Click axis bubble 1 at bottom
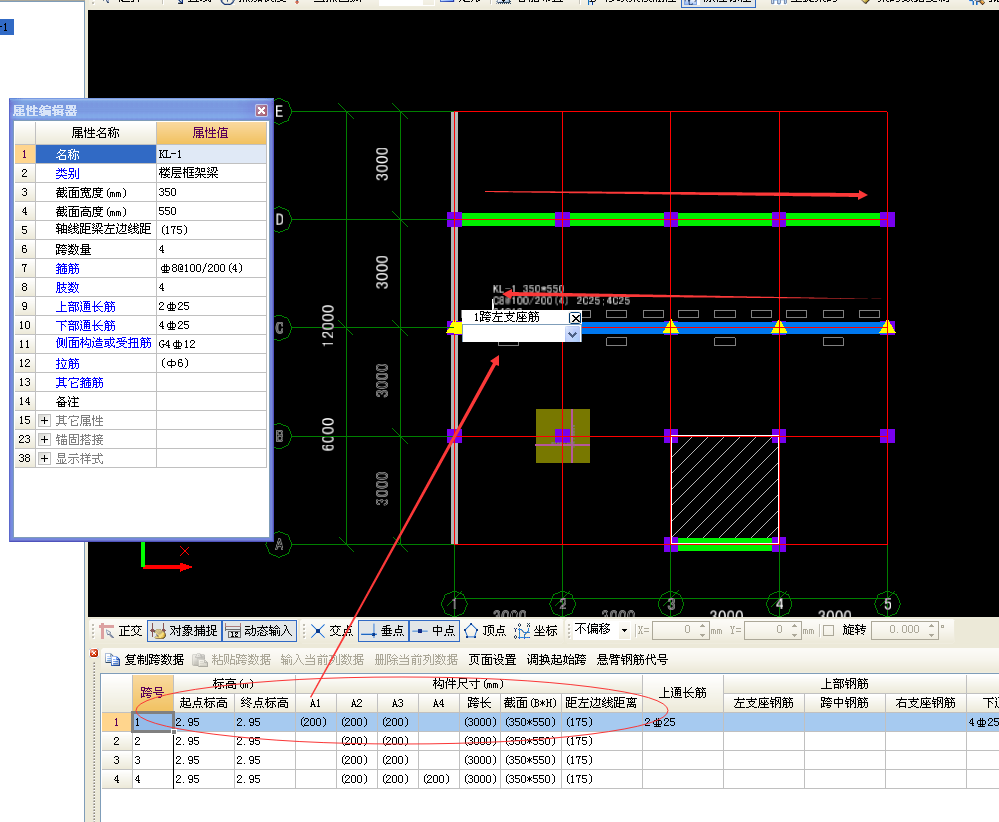 (454, 603)
